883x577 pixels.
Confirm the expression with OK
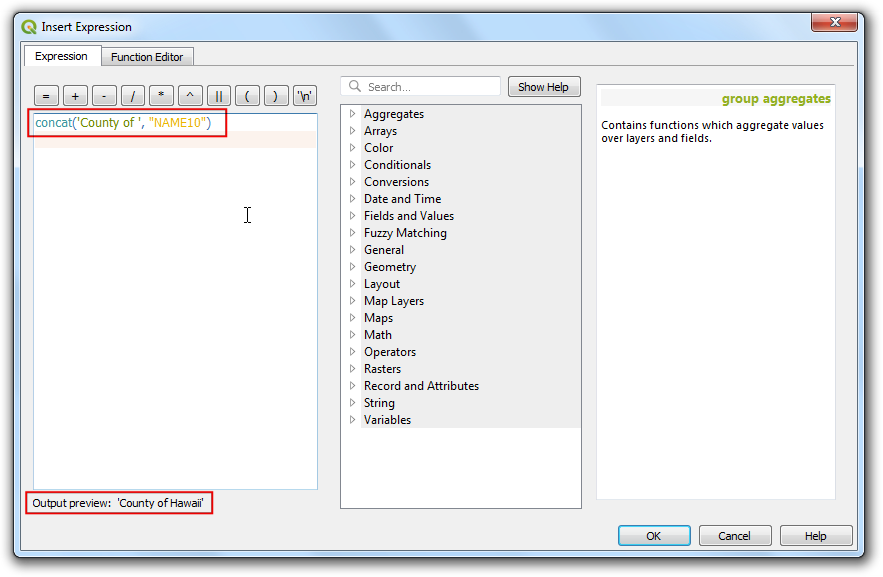tap(653, 536)
